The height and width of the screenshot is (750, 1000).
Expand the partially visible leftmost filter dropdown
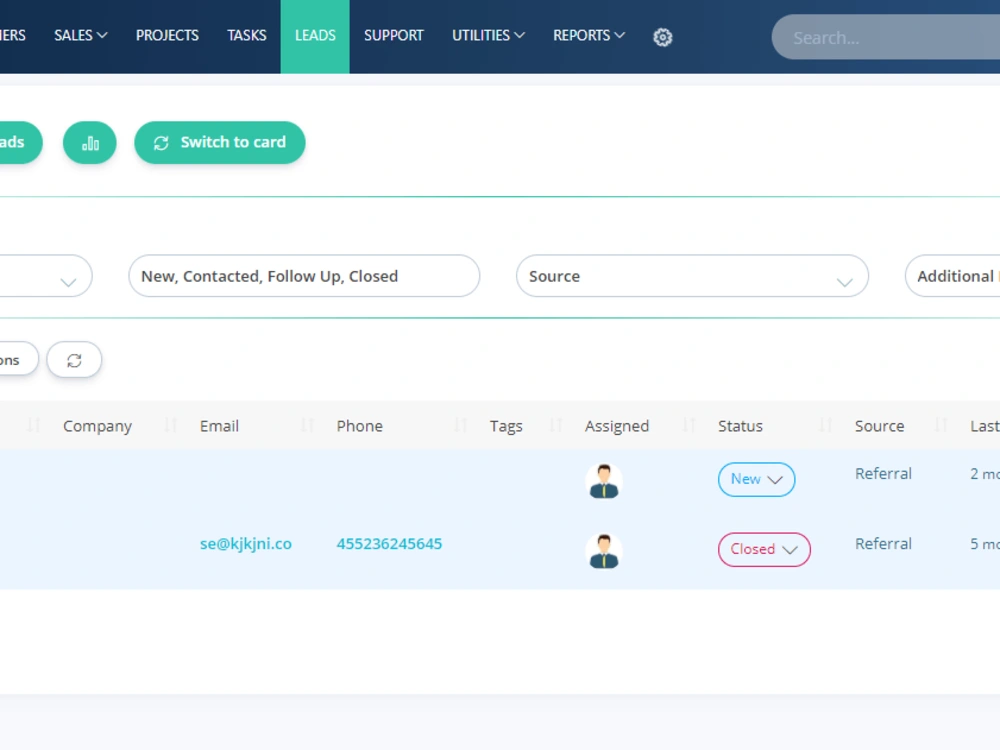click(x=46, y=276)
